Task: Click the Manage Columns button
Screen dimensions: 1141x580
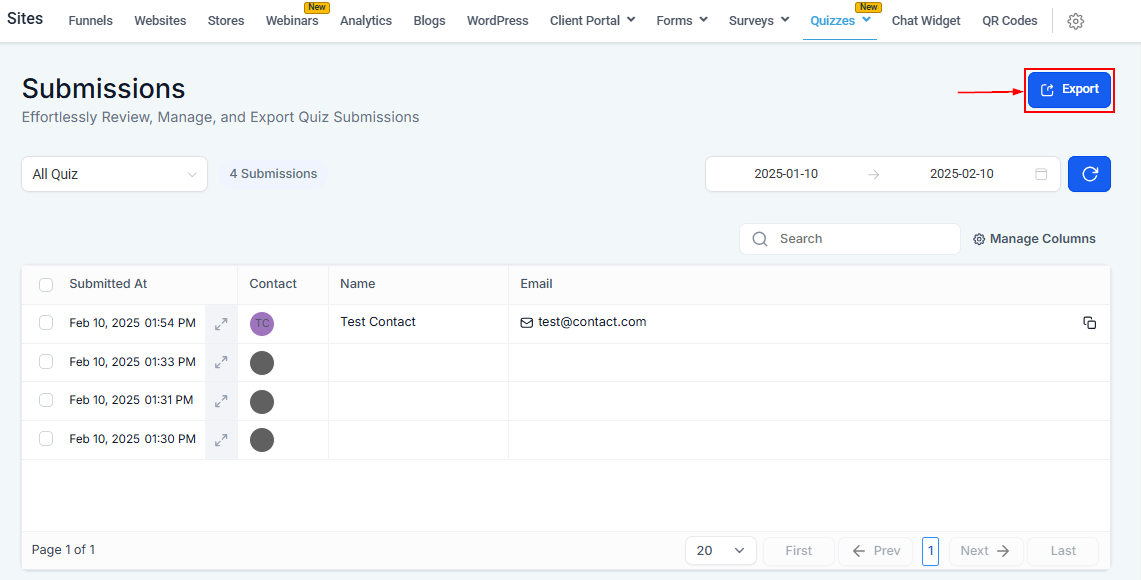Action: tap(1034, 239)
